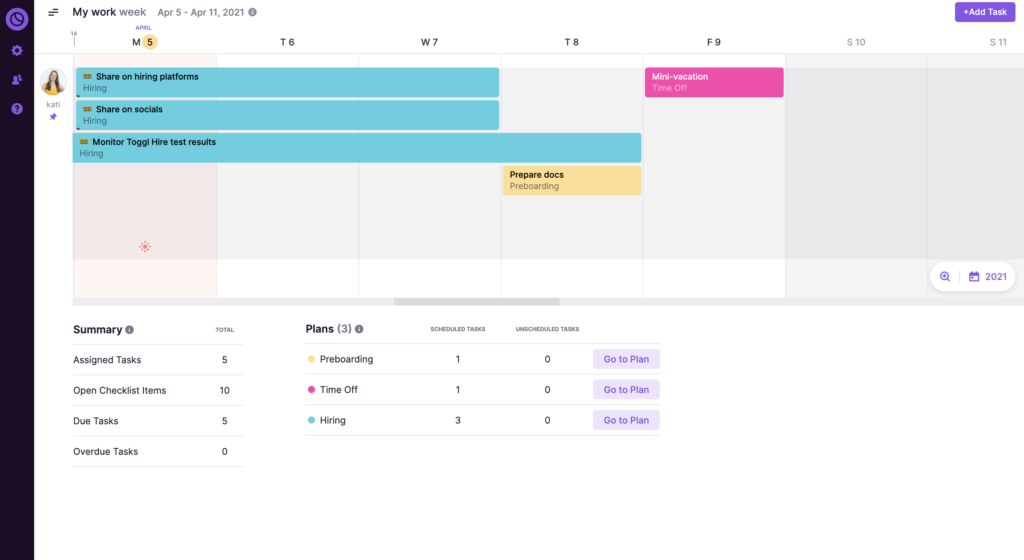
Task: Click the pink Mini-vacation task block
Action: (713, 82)
